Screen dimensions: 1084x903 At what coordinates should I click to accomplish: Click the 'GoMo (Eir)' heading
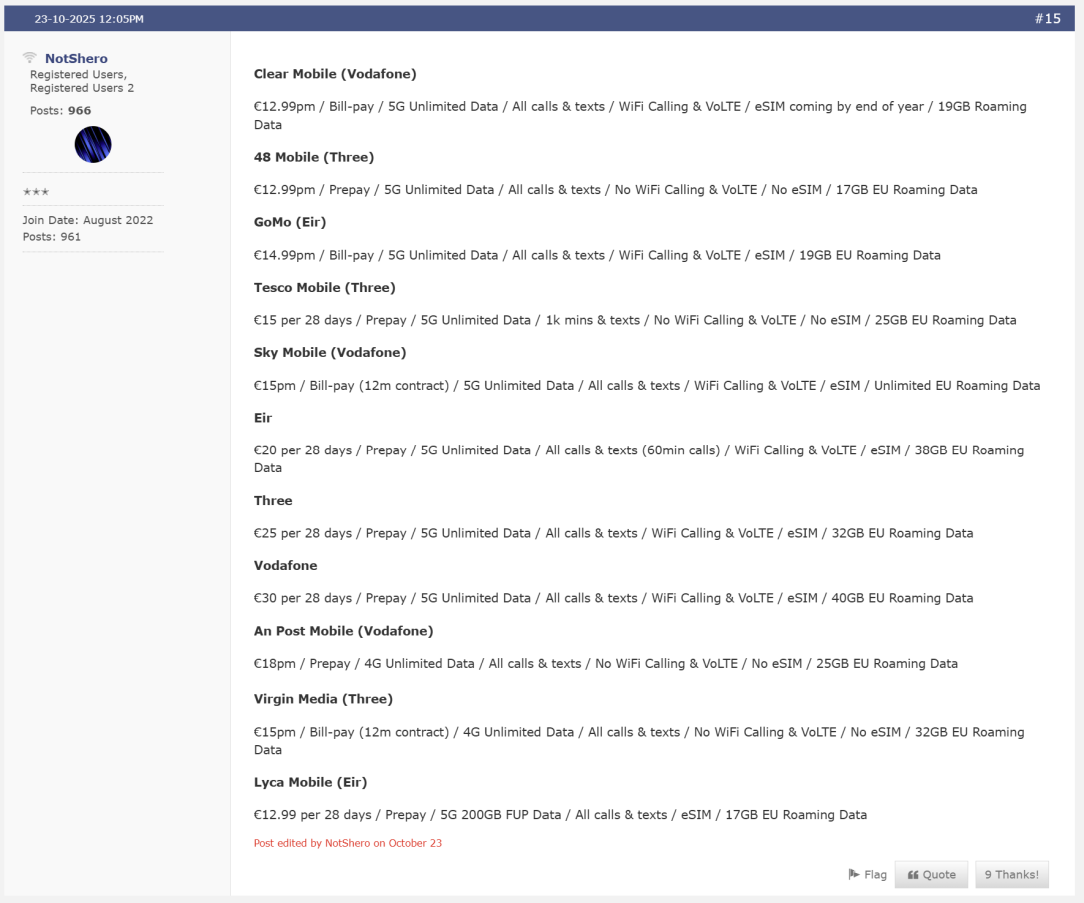pyautogui.click(x=290, y=222)
